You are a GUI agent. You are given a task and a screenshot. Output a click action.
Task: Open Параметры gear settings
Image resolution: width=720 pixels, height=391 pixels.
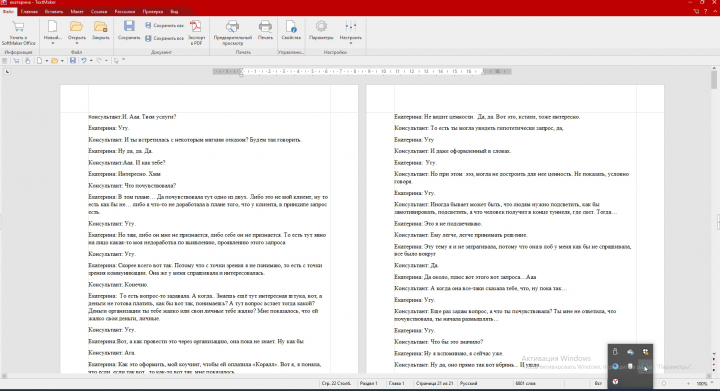point(321,30)
